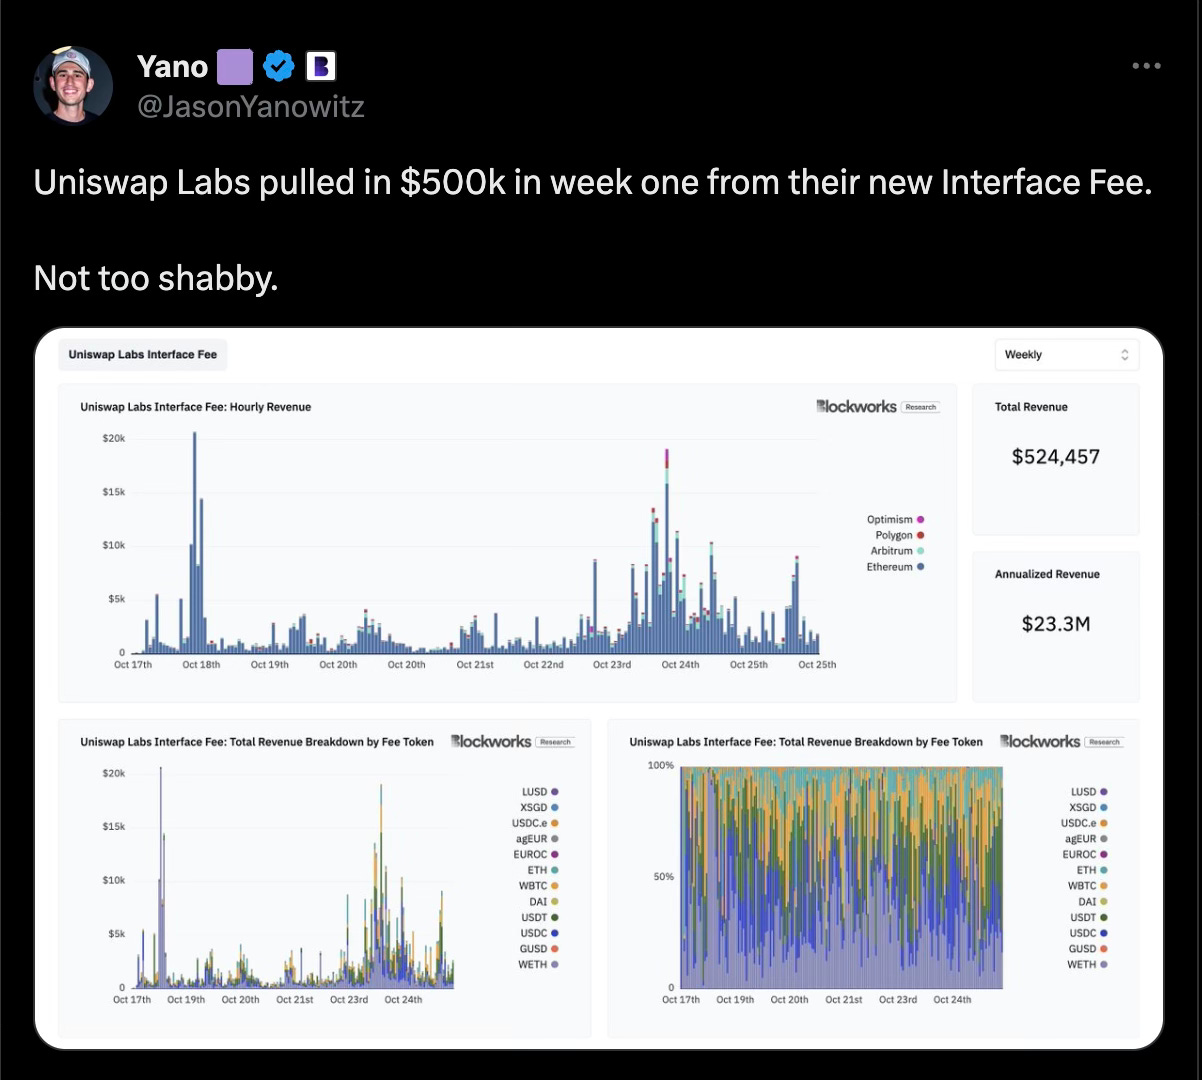The image size is (1202, 1080).
Task: Toggle WBTC in the percentage breakdown legend
Action: [1088, 886]
